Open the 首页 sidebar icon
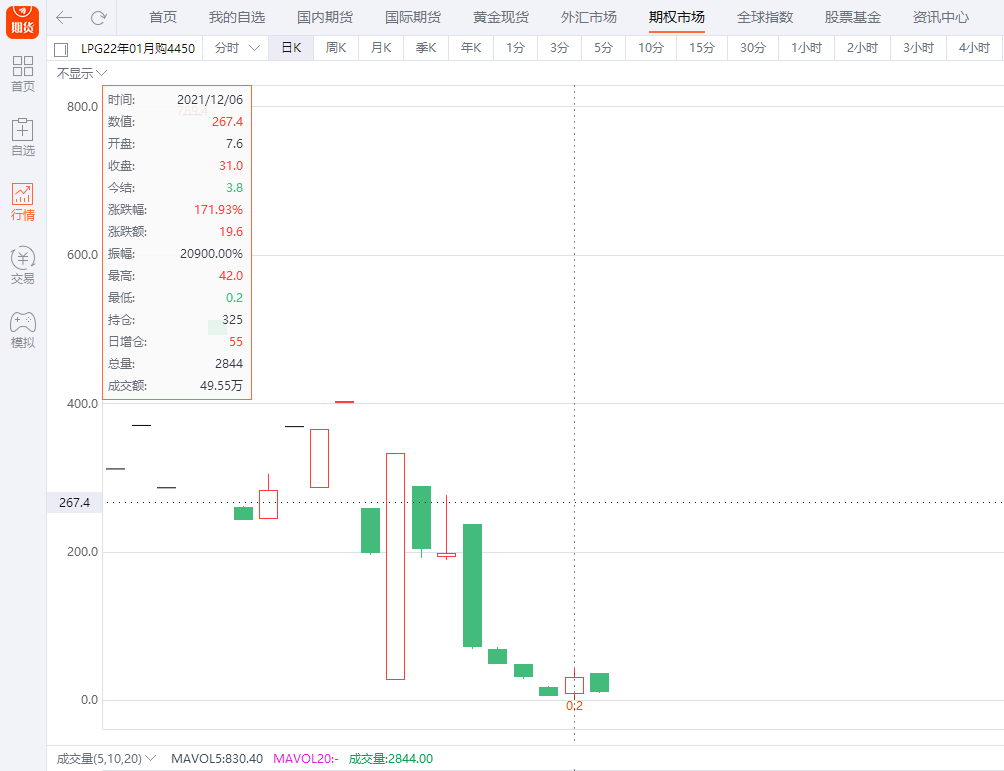 coord(22,74)
